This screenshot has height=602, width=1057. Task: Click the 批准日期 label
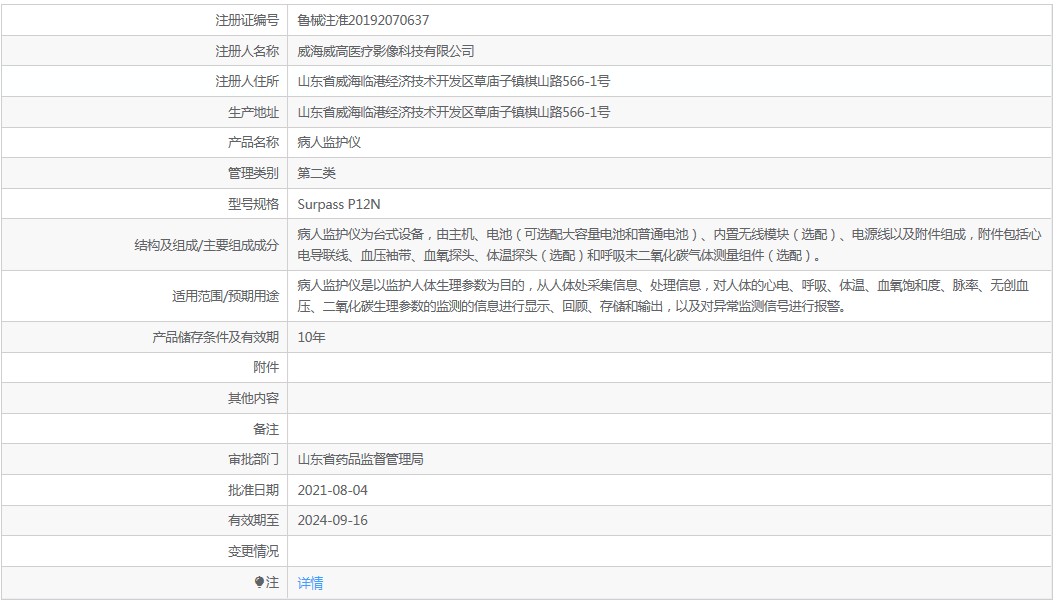click(253, 491)
